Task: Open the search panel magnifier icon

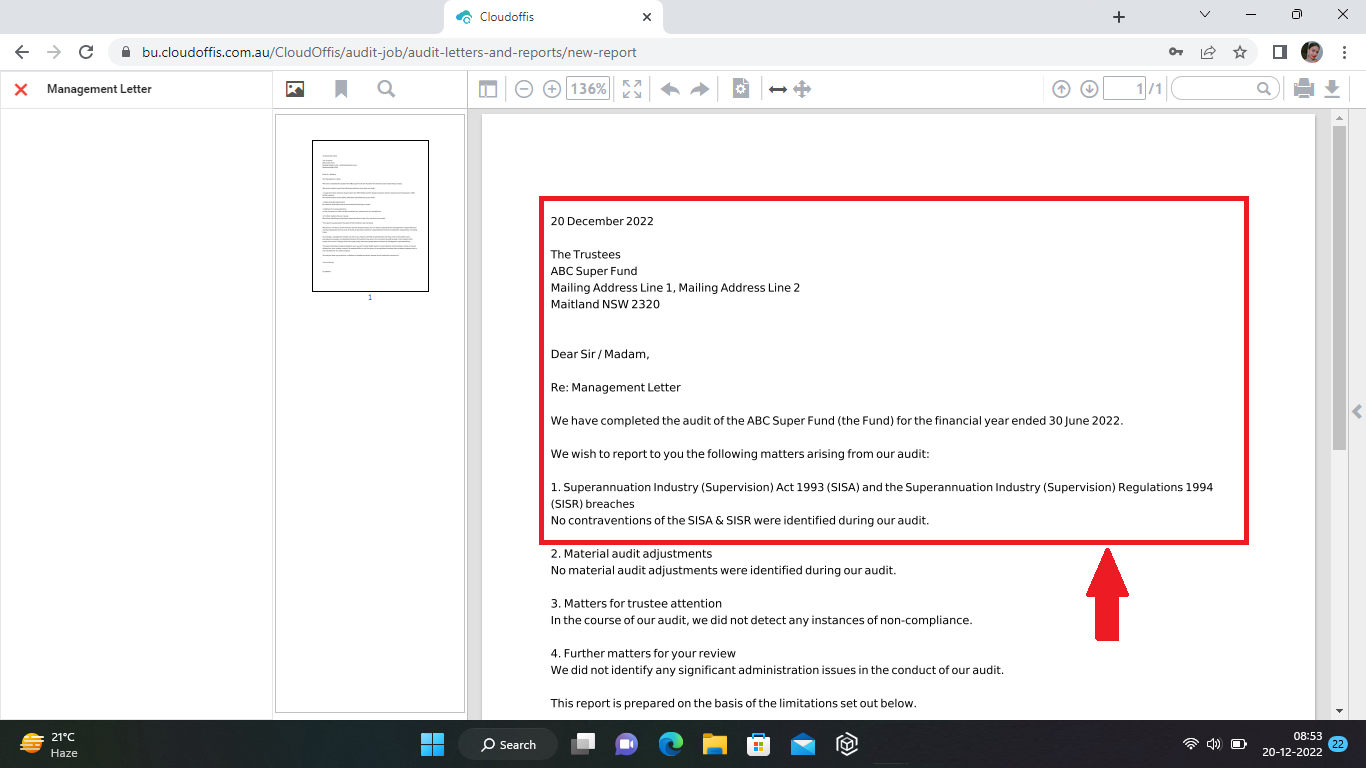Action: (x=386, y=89)
